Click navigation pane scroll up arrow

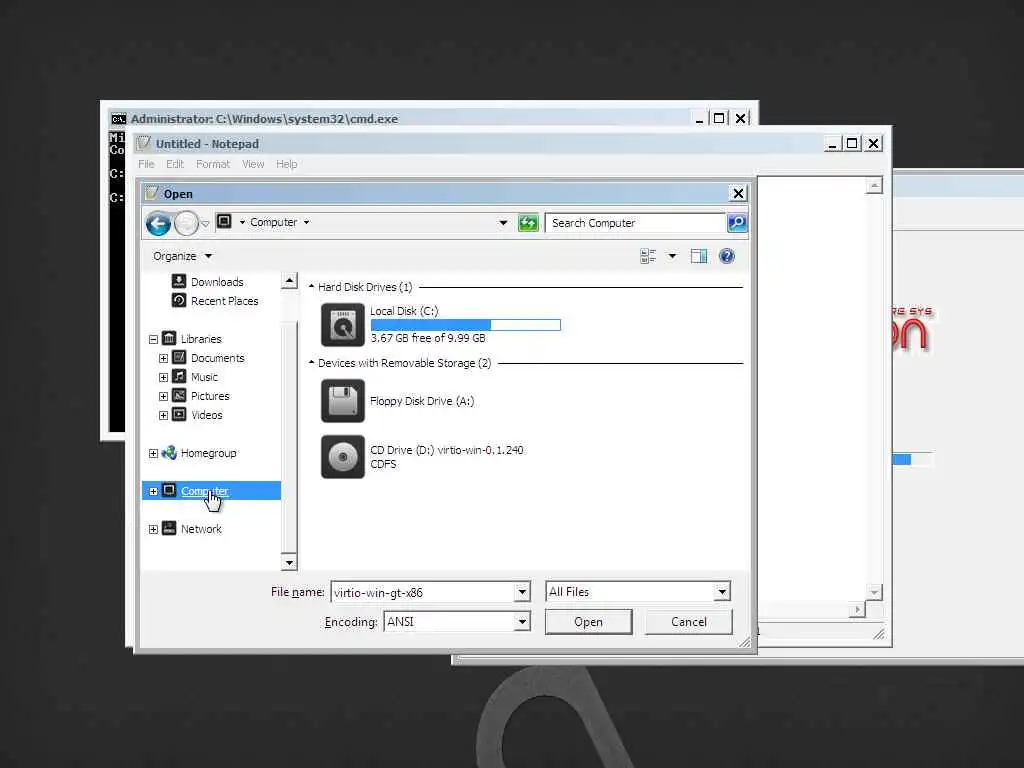(289, 281)
